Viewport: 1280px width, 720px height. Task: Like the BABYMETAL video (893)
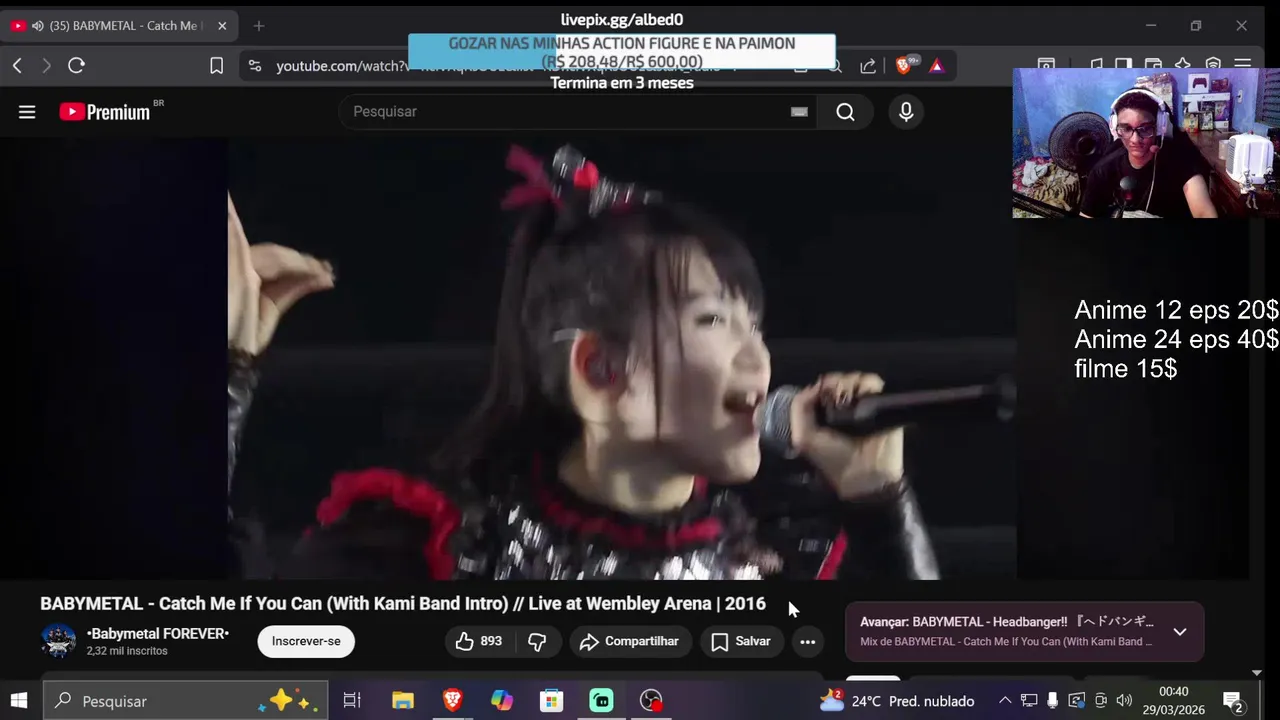pyautogui.click(x=479, y=642)
